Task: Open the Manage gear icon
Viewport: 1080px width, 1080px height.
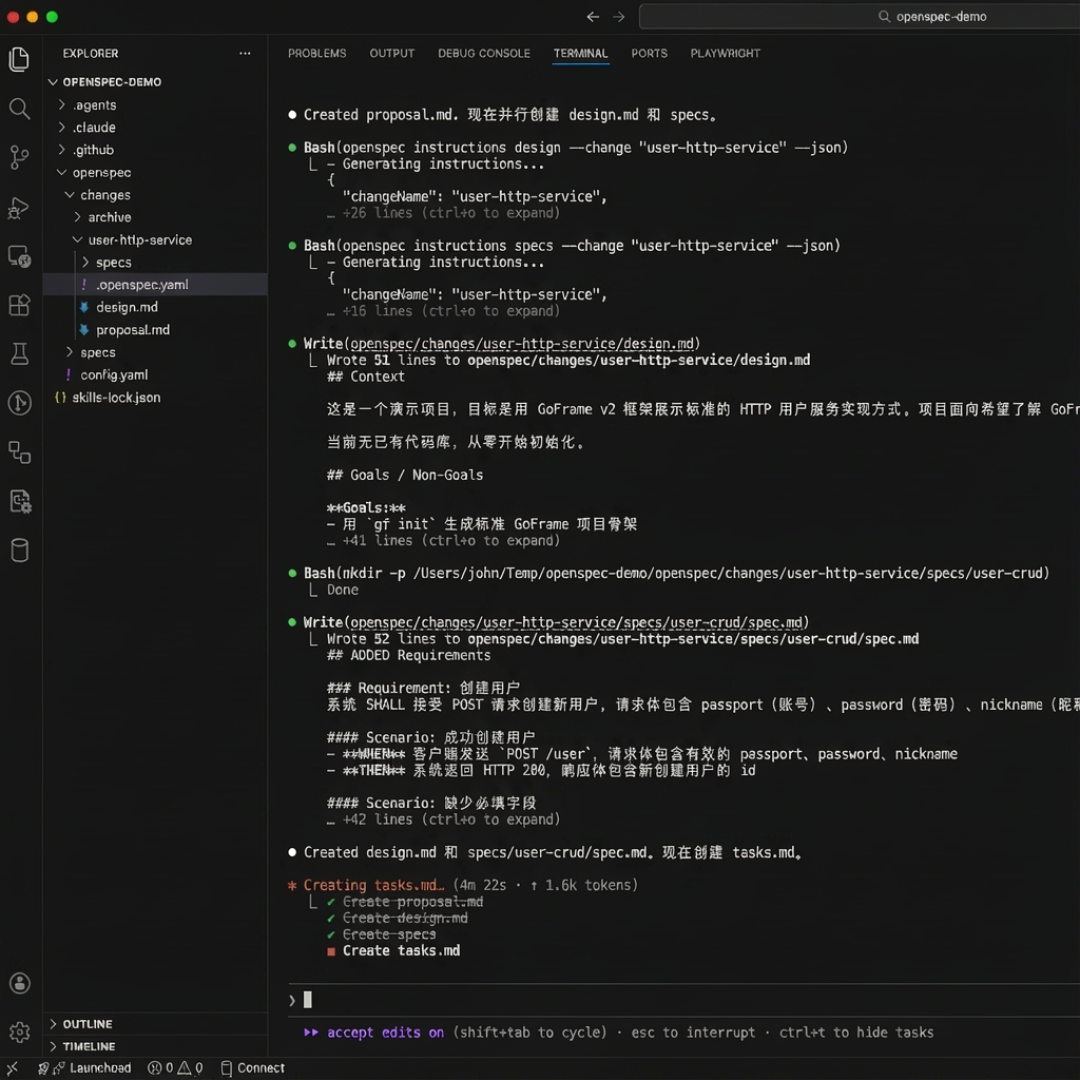Action: click(x=19, y=1031)
